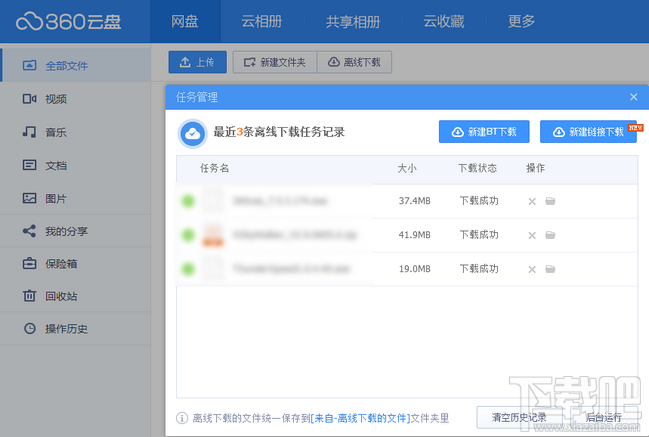Image resolution: width=649 pixels, height=437 pixels.
Task: Click the 360云盘 logo
Action: click(x=68, y=22)
